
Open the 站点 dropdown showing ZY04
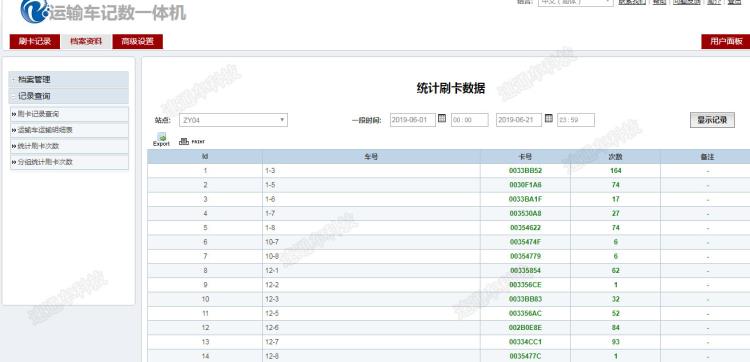click(x=233, y=120)
